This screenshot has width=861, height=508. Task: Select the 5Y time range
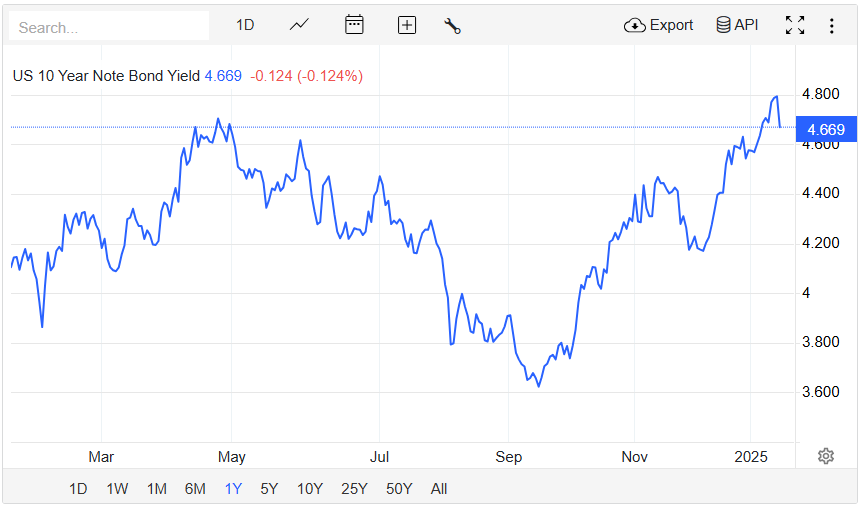click(x=269, y=489)
